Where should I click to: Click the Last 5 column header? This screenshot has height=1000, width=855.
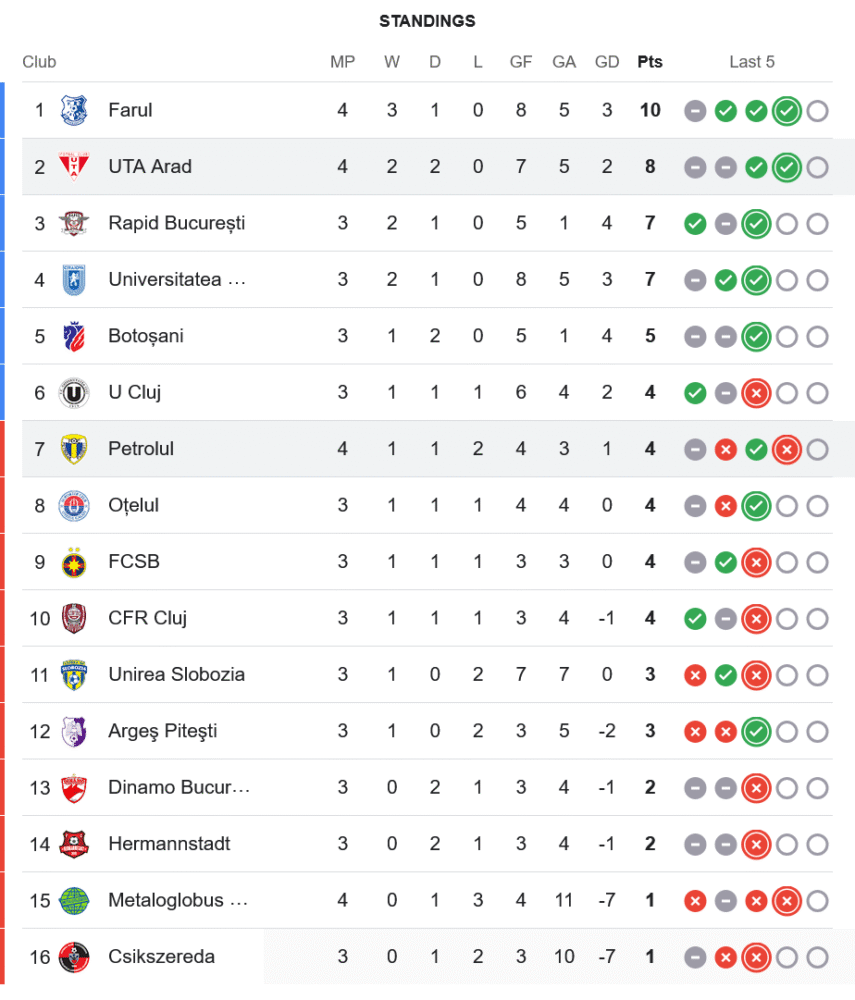[x=752, y=62]
